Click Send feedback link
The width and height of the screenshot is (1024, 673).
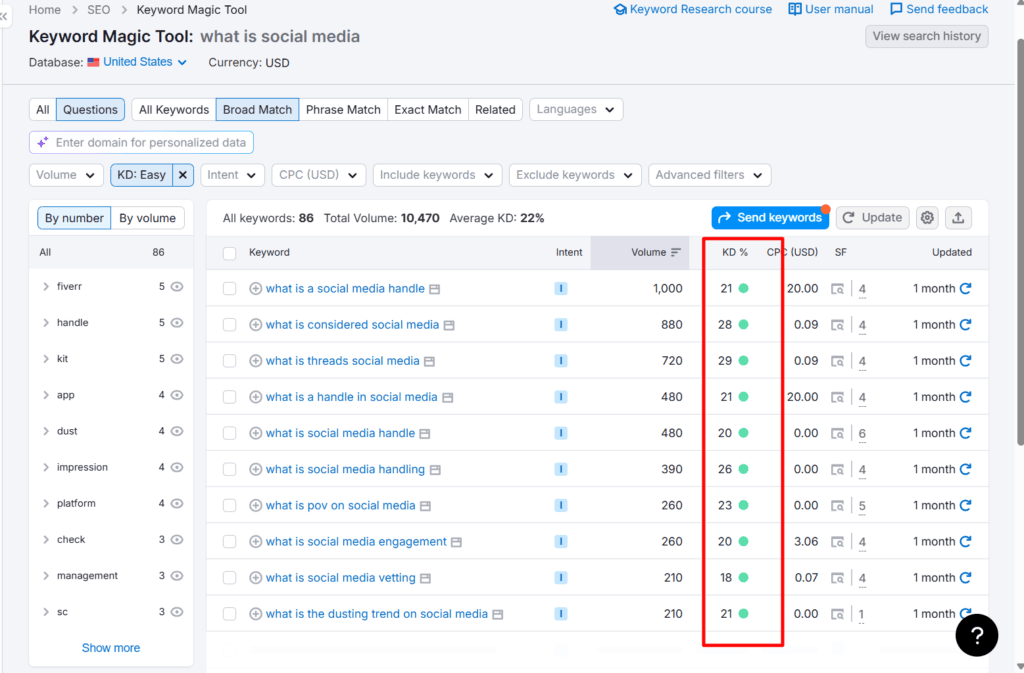pos(939,10)
